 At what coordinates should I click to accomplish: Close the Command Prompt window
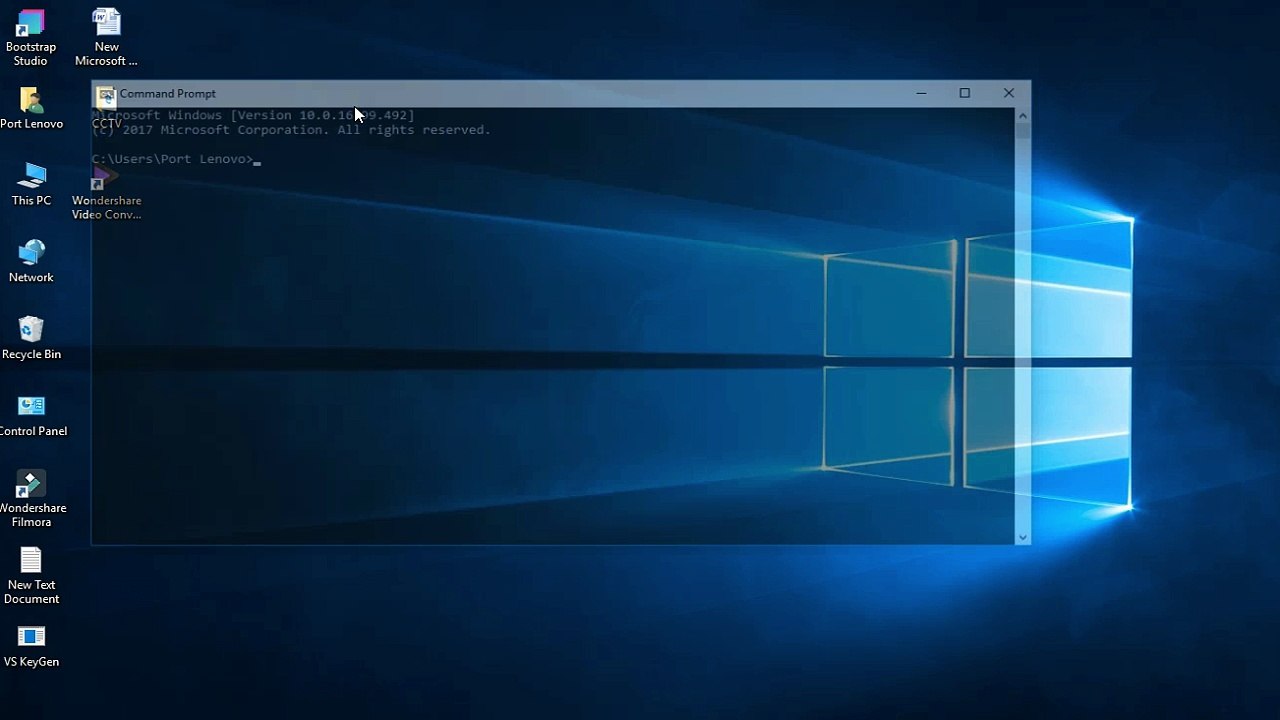point(1009,93)
